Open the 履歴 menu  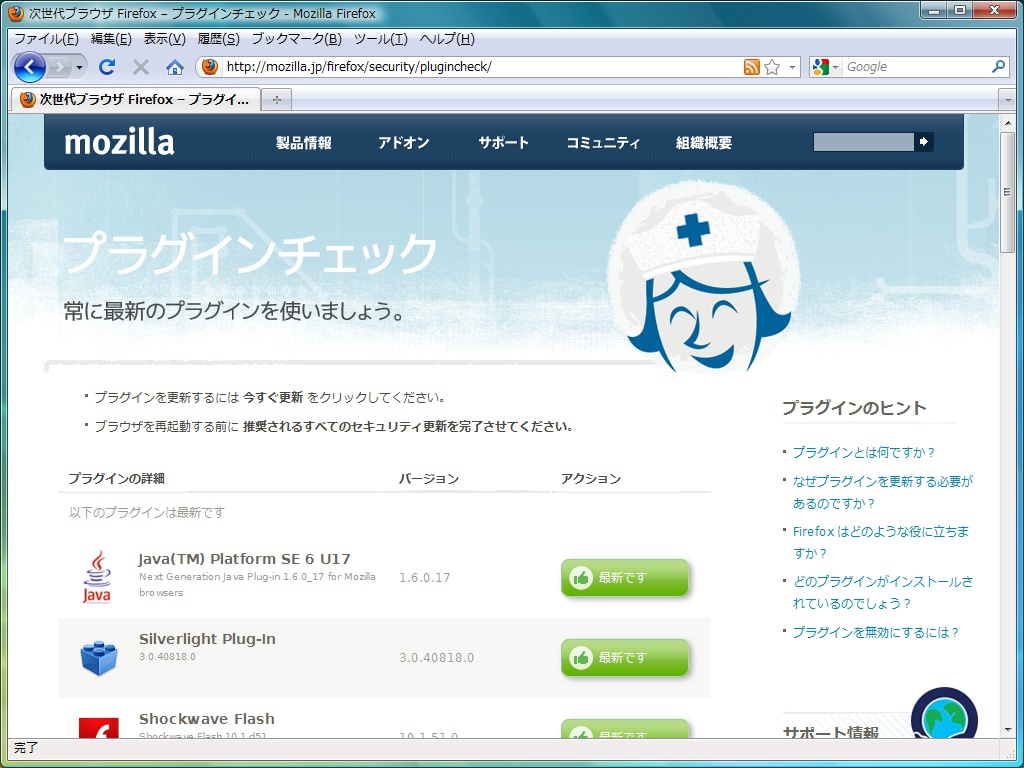[x=218, y=39]
